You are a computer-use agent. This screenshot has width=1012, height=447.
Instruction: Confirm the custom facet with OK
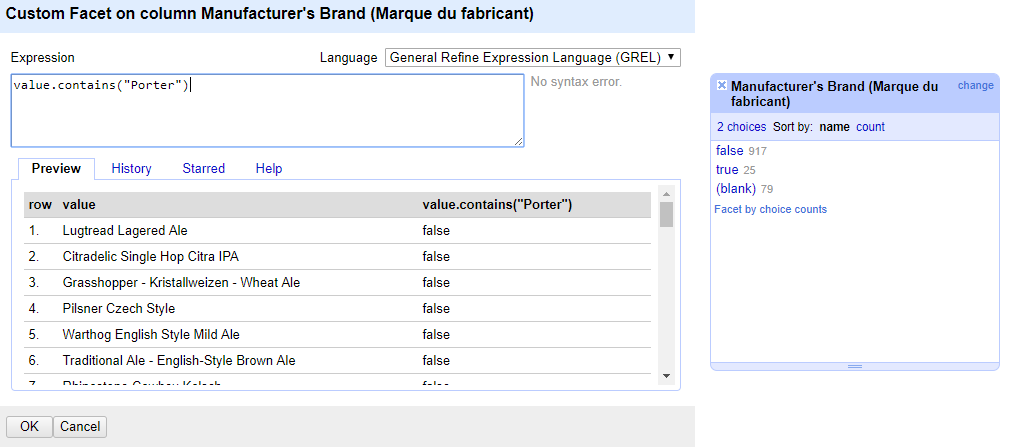point(29,426)
